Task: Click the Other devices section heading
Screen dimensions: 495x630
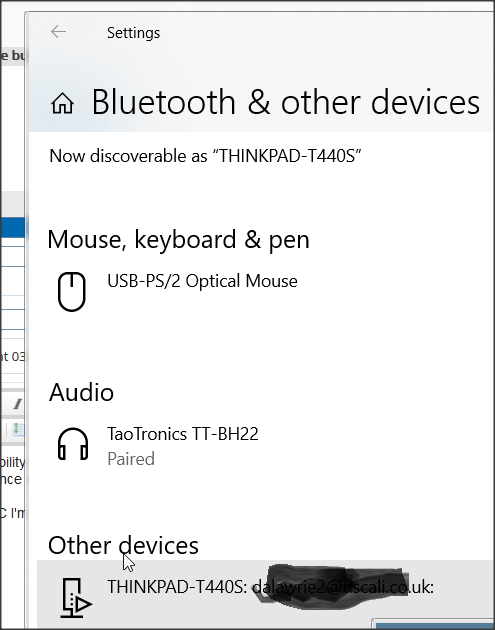Action: click(x=123, y=546)
